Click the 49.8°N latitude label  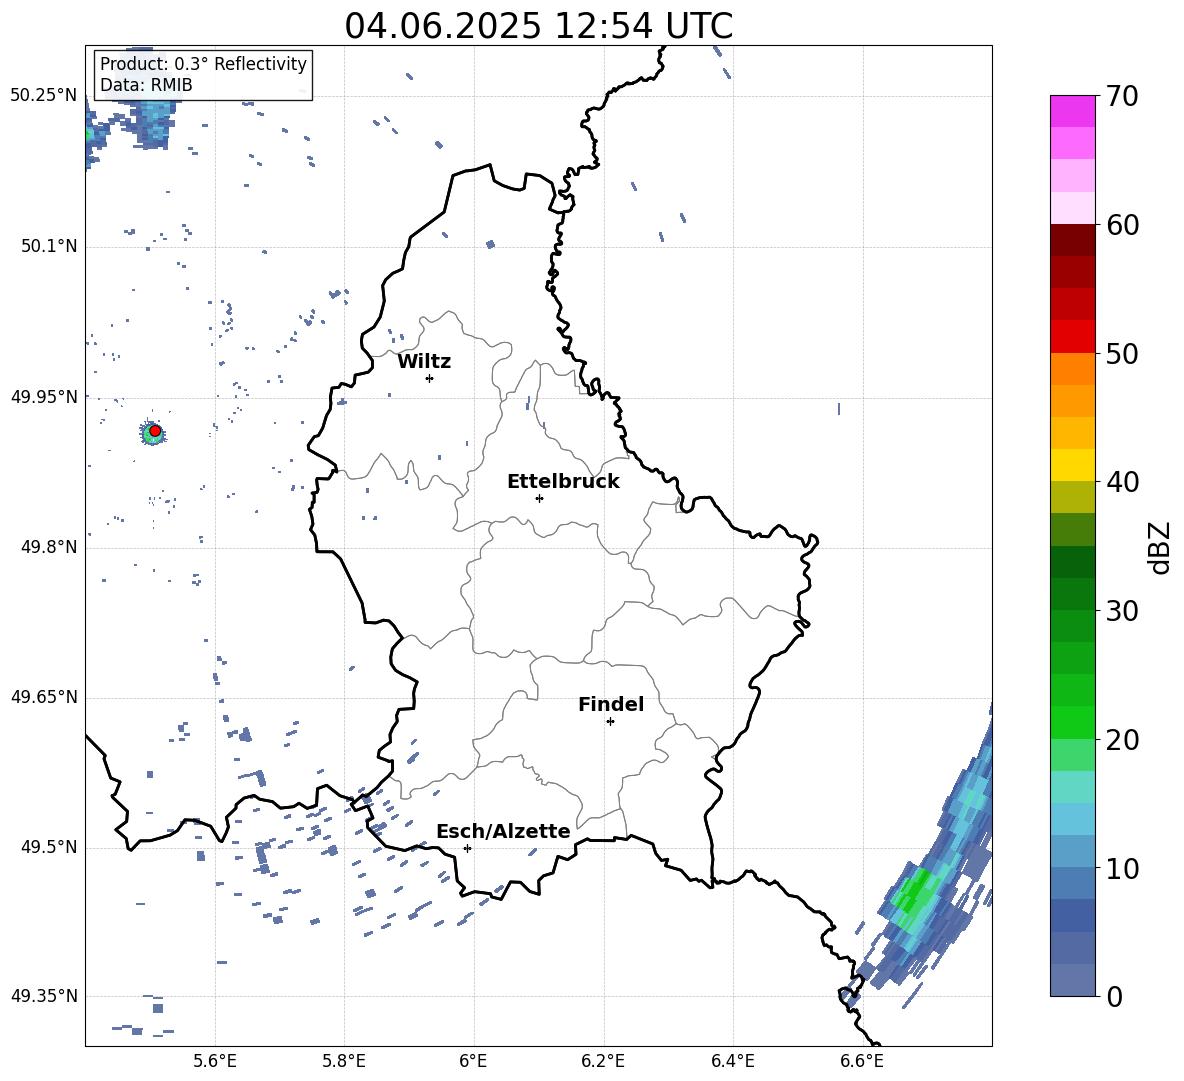click(48, 547)
